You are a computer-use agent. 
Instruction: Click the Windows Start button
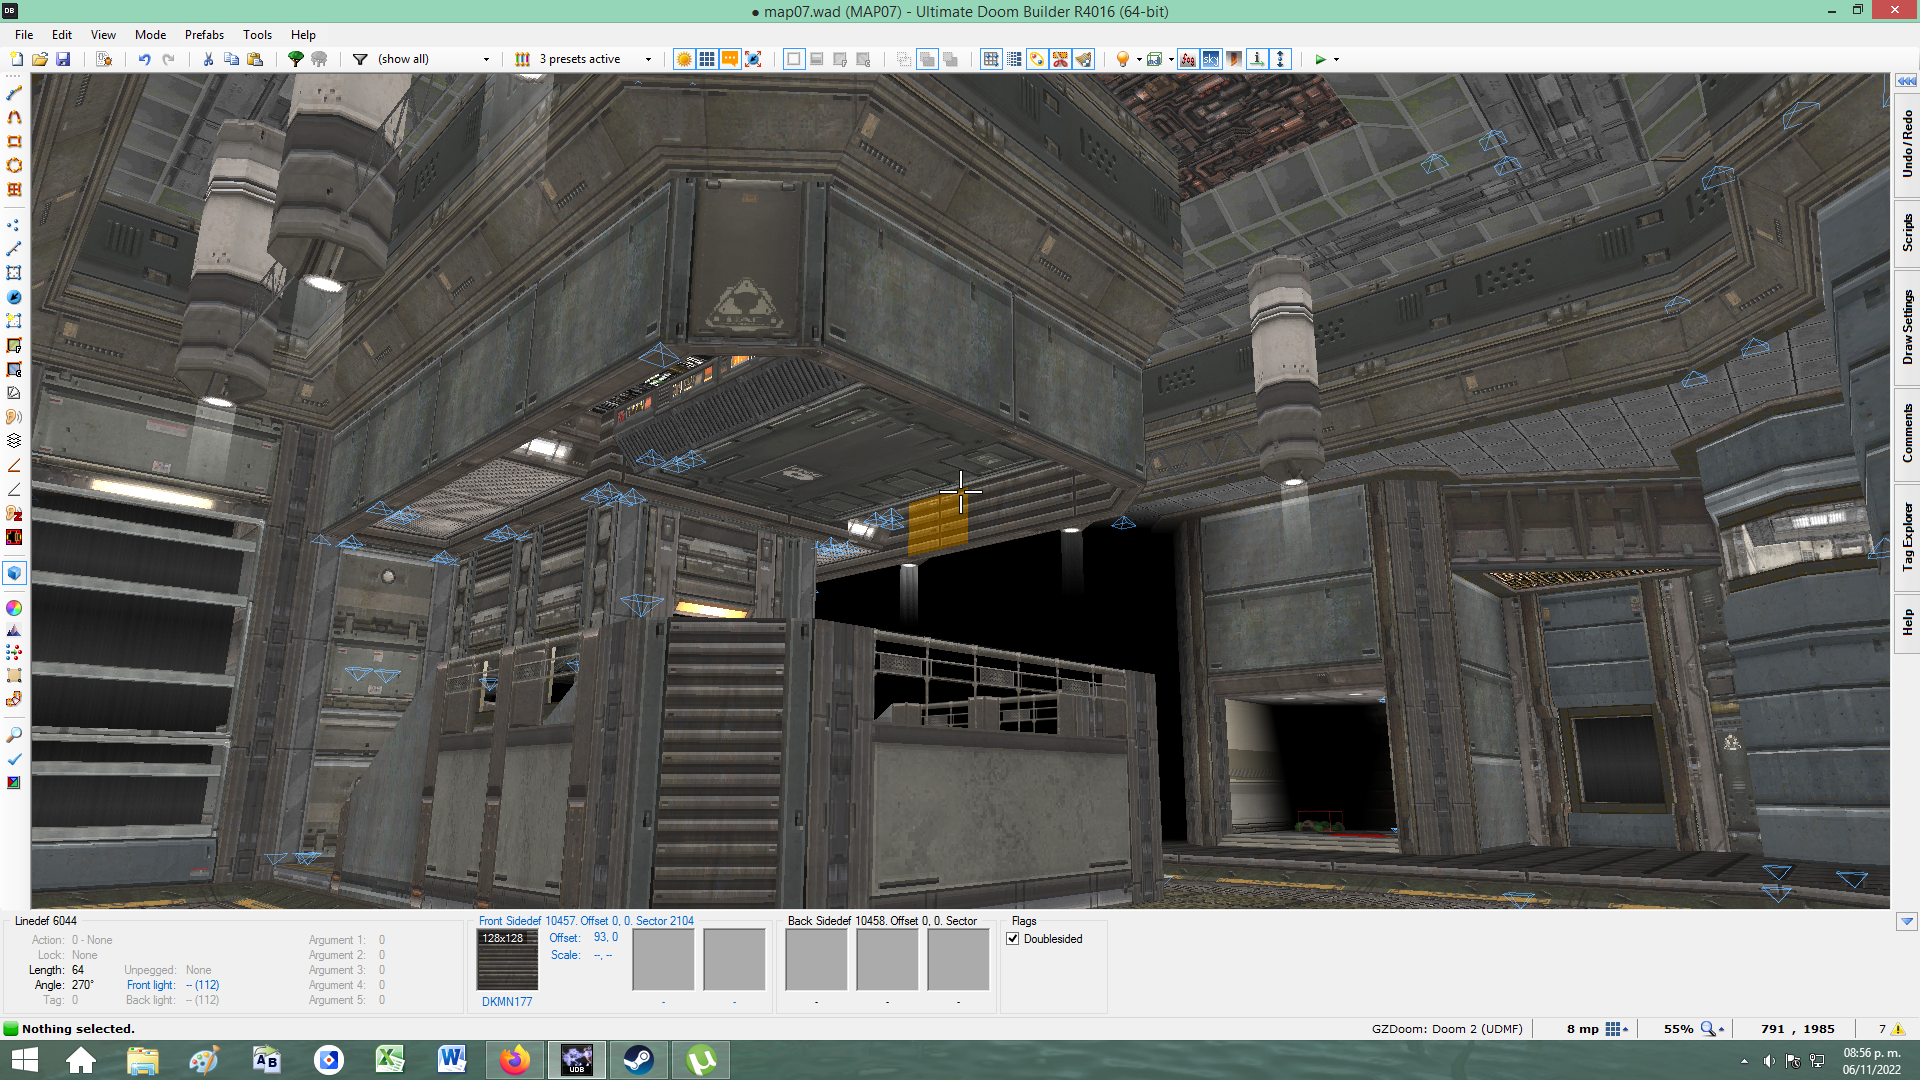tap(24, 1060)
